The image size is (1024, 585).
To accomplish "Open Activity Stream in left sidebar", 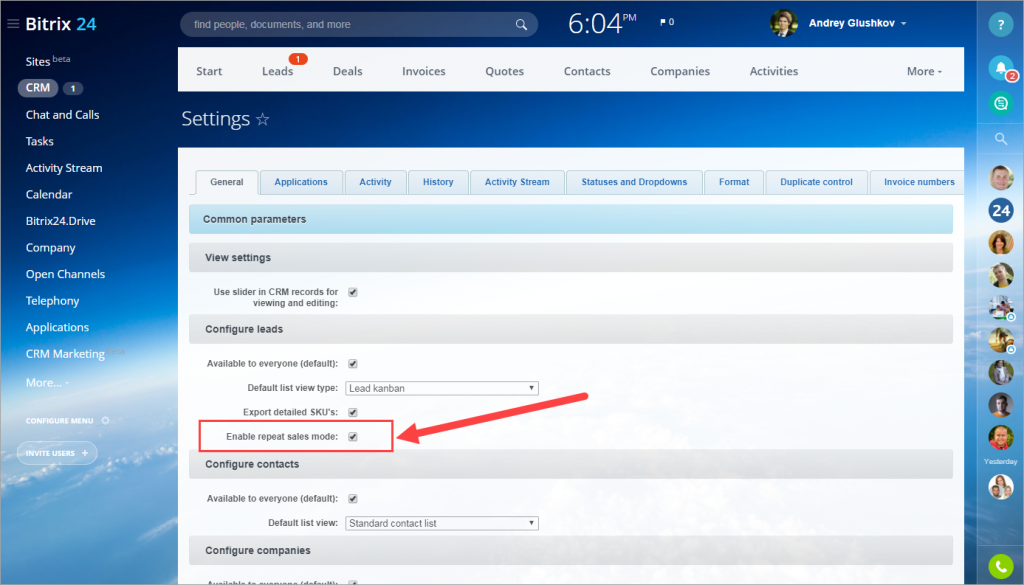I will (x=64, y=168).
